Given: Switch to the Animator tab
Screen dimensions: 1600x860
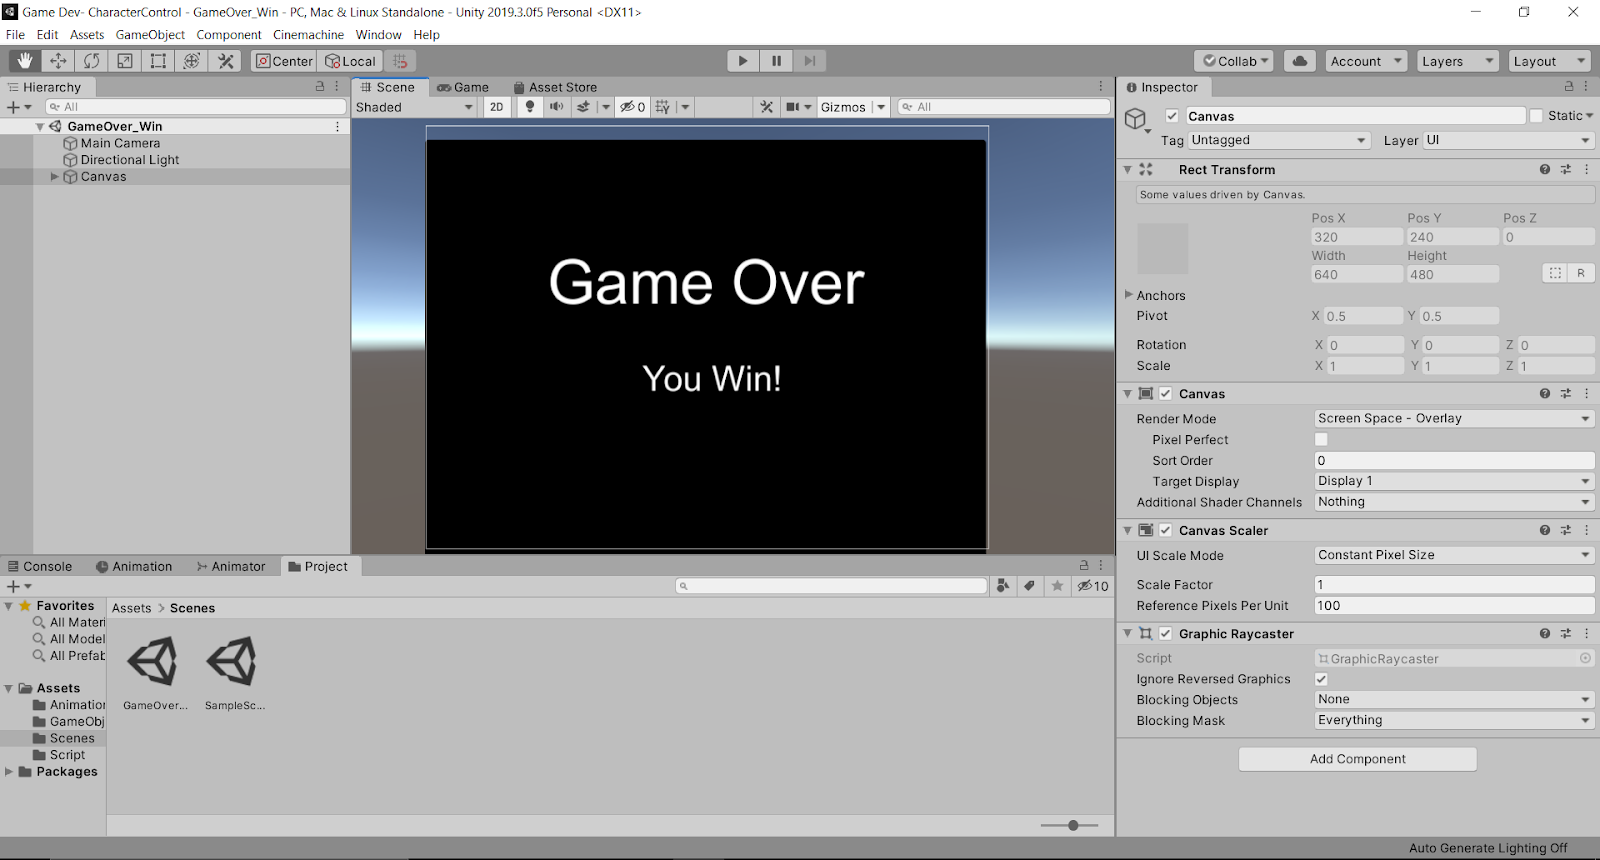Looking at the screenshot, I should (x=231, y=566).
